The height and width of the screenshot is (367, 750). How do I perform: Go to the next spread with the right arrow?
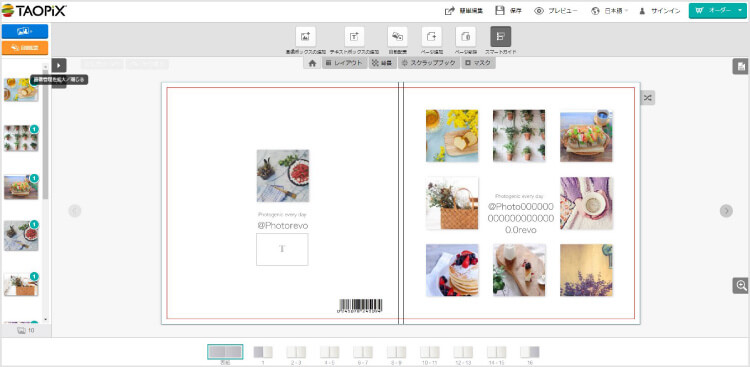(726, 211)
